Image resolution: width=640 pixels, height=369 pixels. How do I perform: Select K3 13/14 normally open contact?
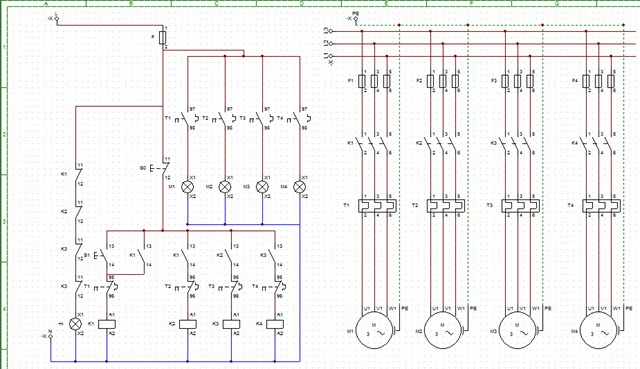(x=272, y=256)
